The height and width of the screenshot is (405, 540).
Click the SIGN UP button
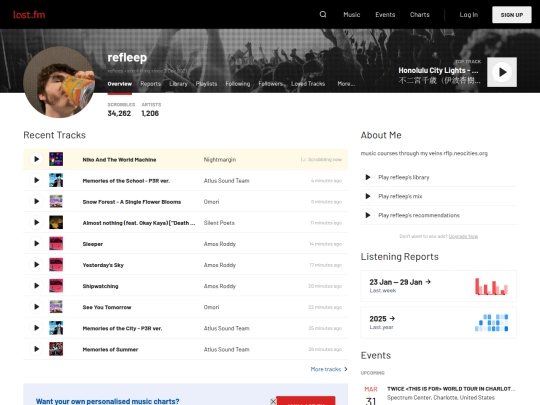[x=511, y=15]
